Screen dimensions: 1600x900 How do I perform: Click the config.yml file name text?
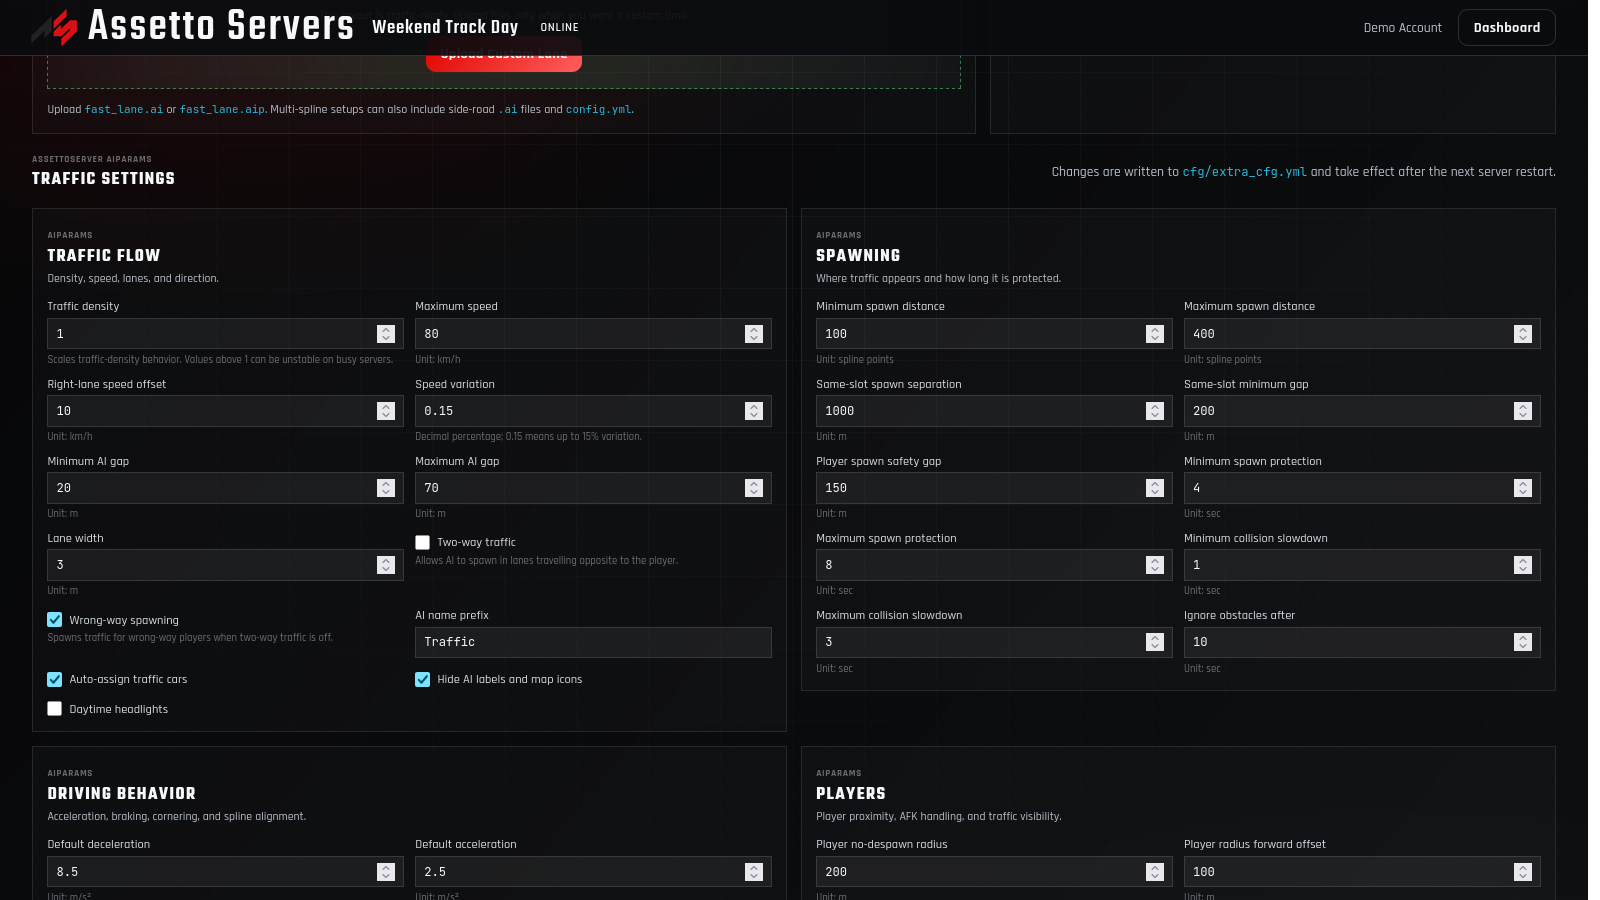click(x=598, y=110)
